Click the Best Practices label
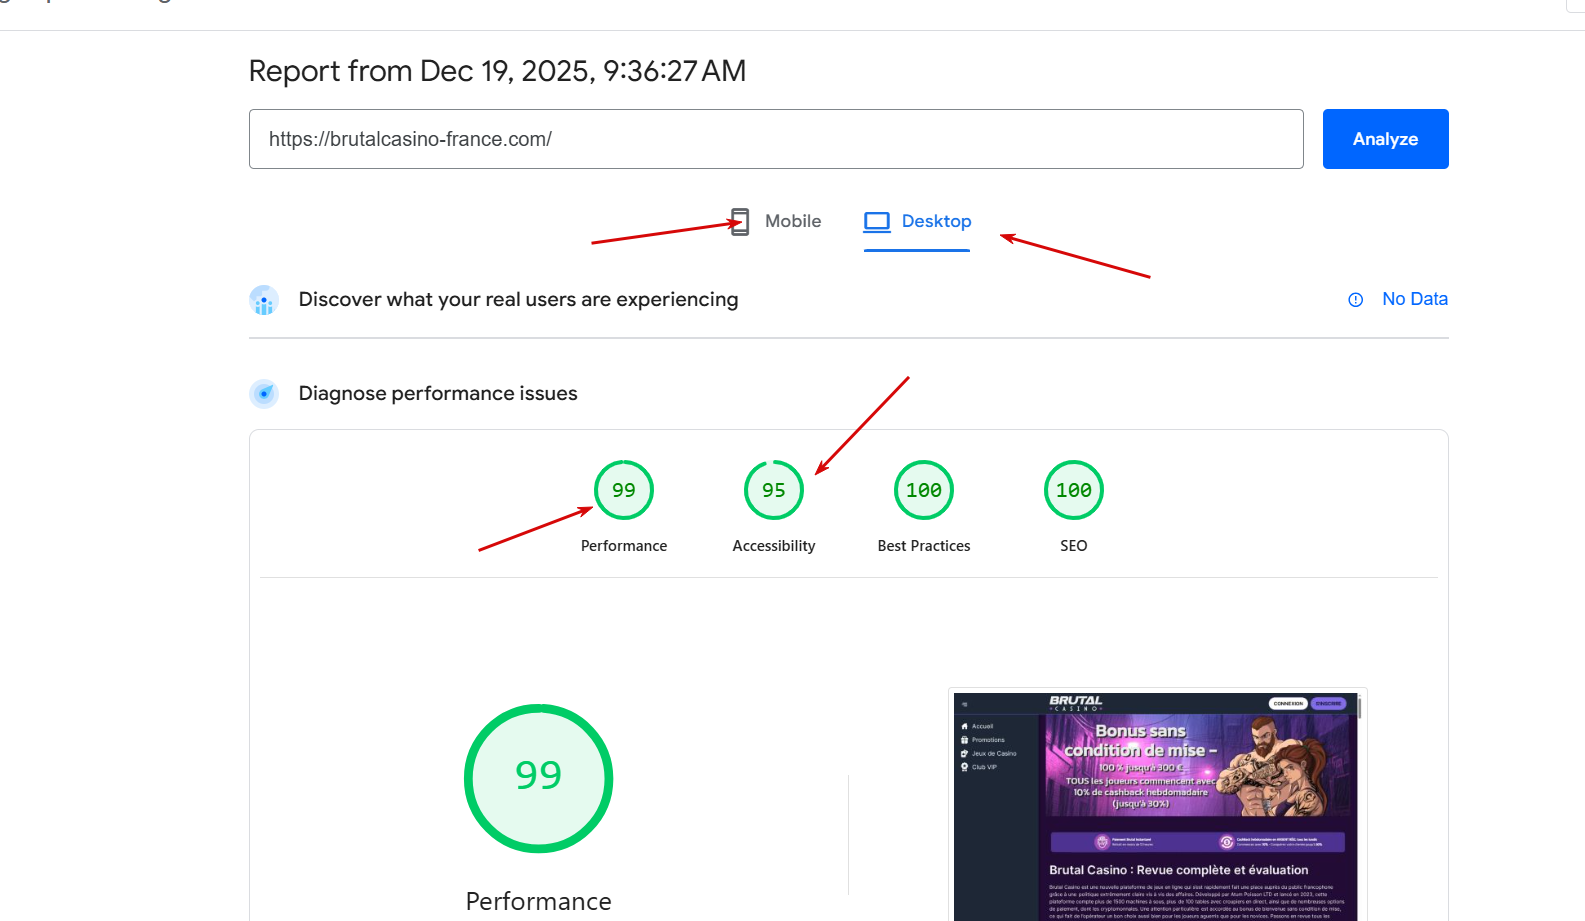The width and height of the screenshot is (1585, 921). pos(924,546)
